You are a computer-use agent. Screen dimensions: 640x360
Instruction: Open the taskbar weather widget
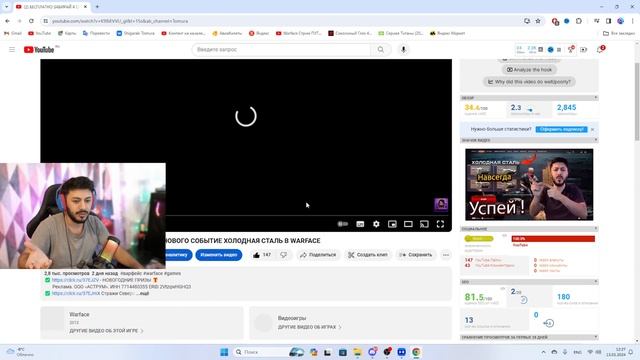20,352
